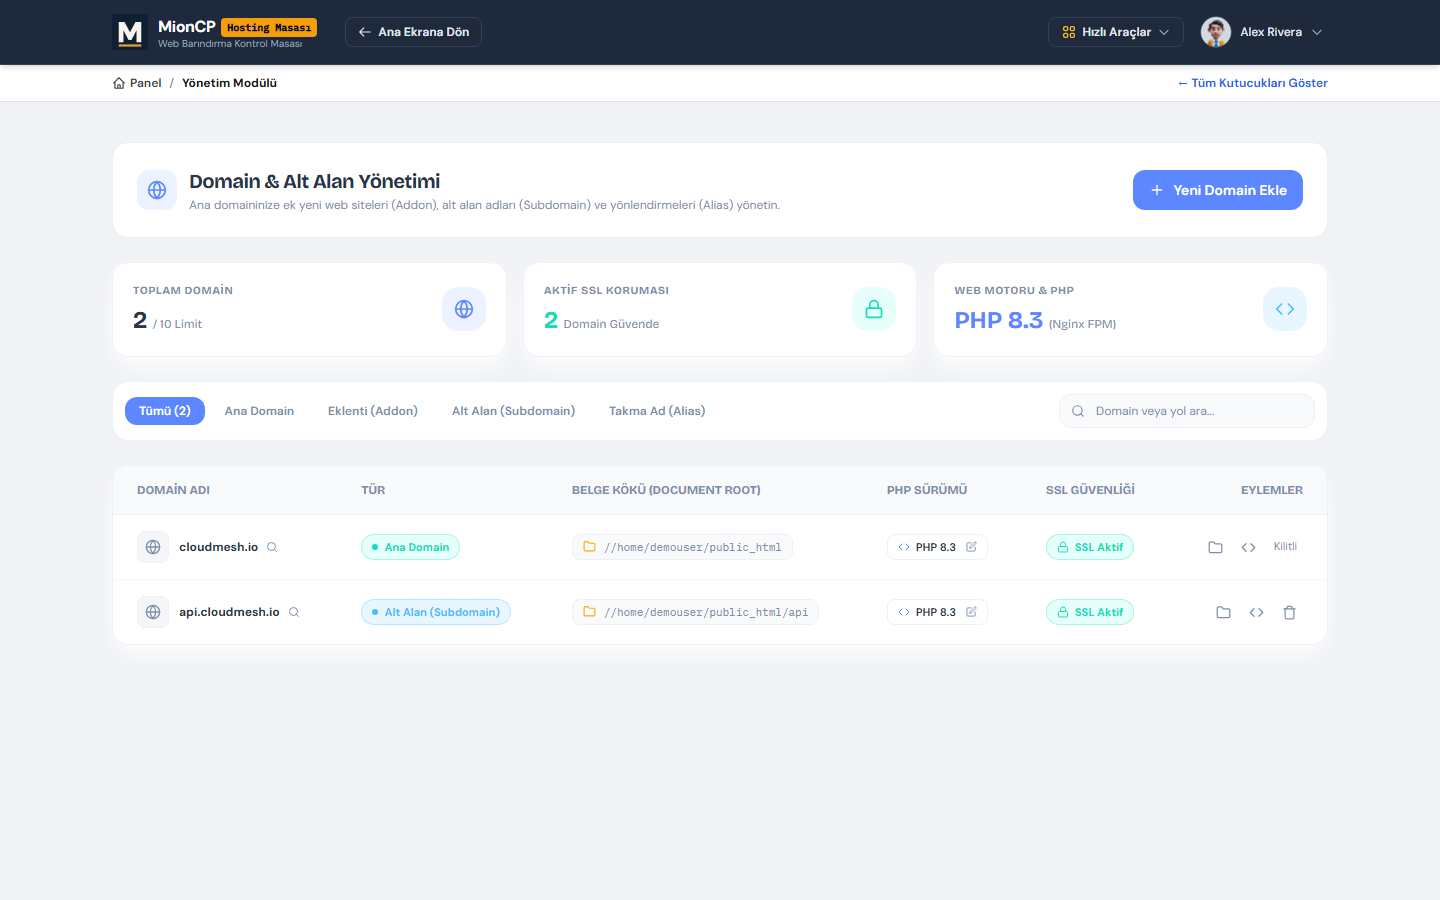Click Tüm Kutucukları Göster link

point(1253,83)
